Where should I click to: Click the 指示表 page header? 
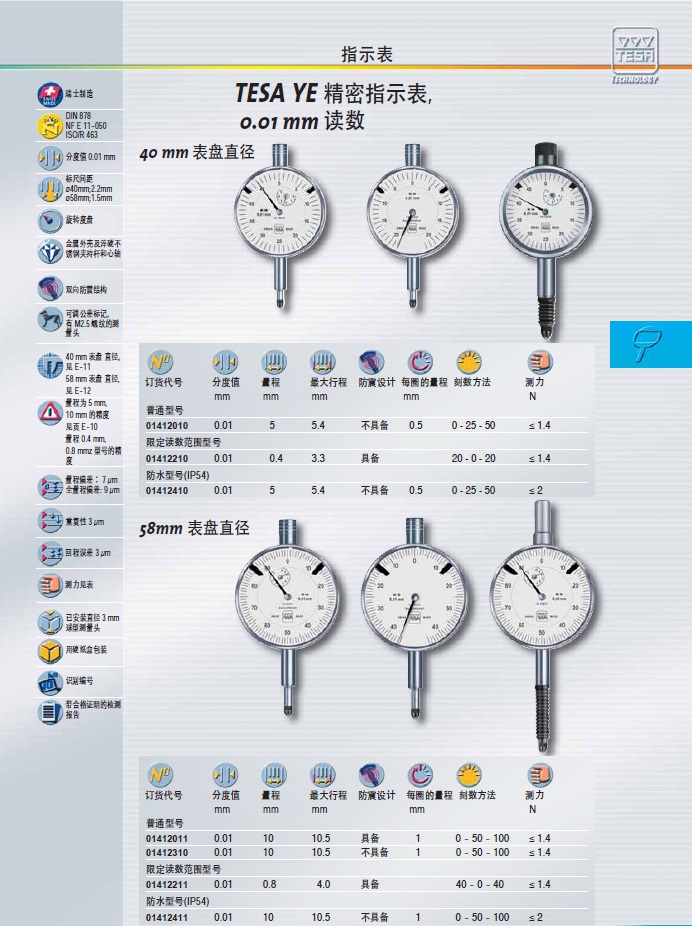click(367, 55)
